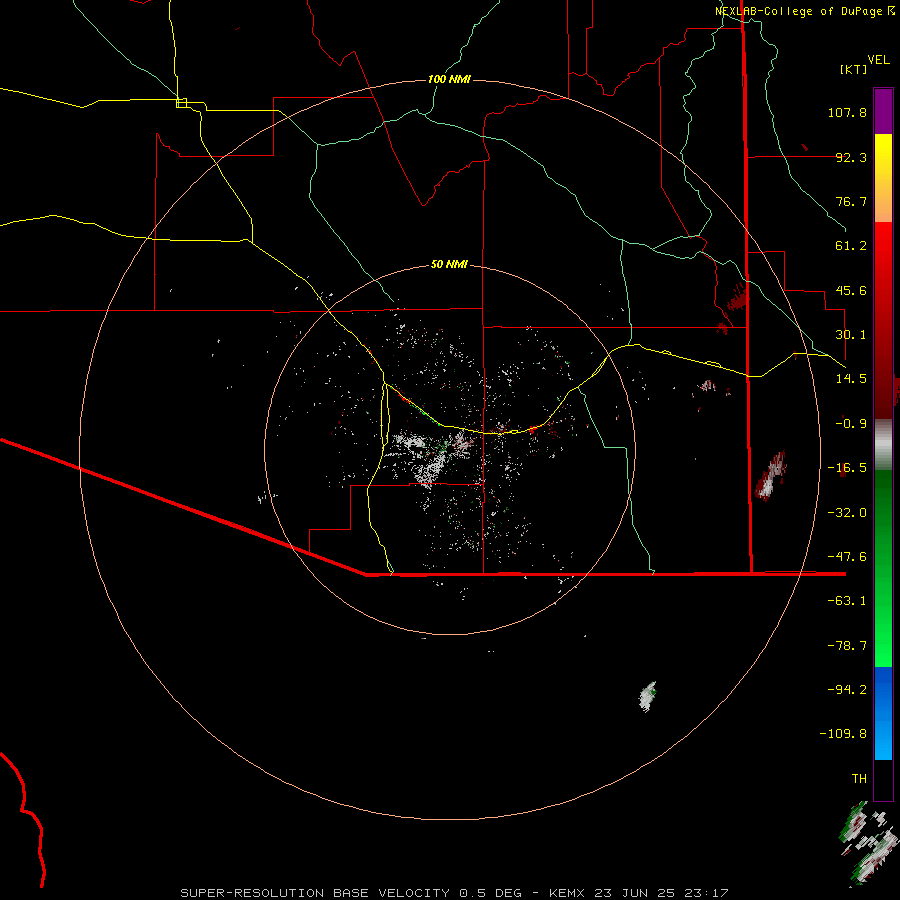
Task: Click the product title caption at bottom
Action: coord(454,893)
